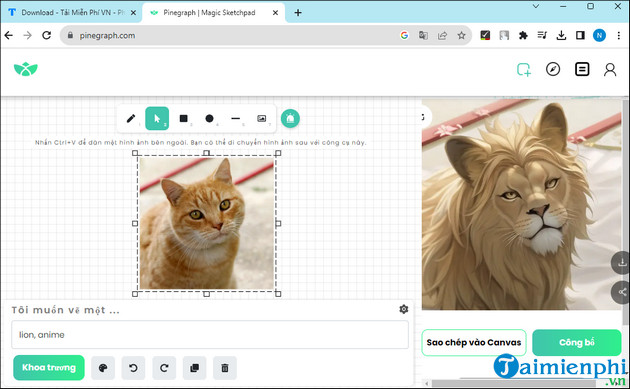The image size is (630, 389).
Task: Click the Công bố publish button
Action: [577, 342]
